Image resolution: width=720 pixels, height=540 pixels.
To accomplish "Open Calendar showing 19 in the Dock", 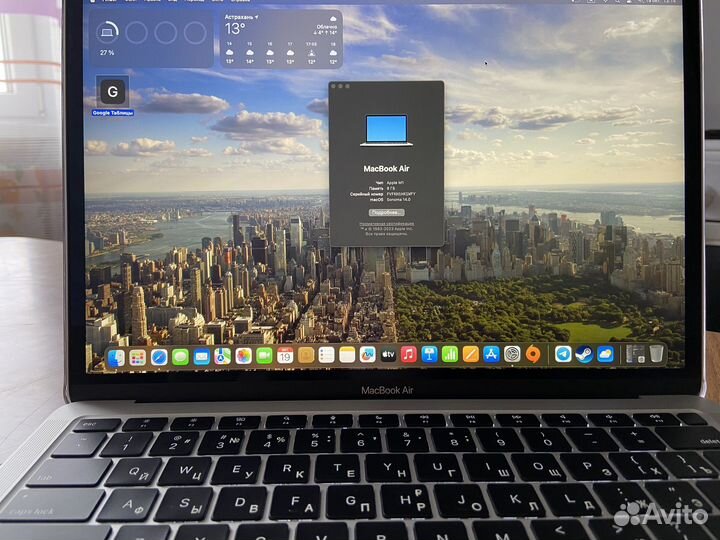I will pos(285,355).
